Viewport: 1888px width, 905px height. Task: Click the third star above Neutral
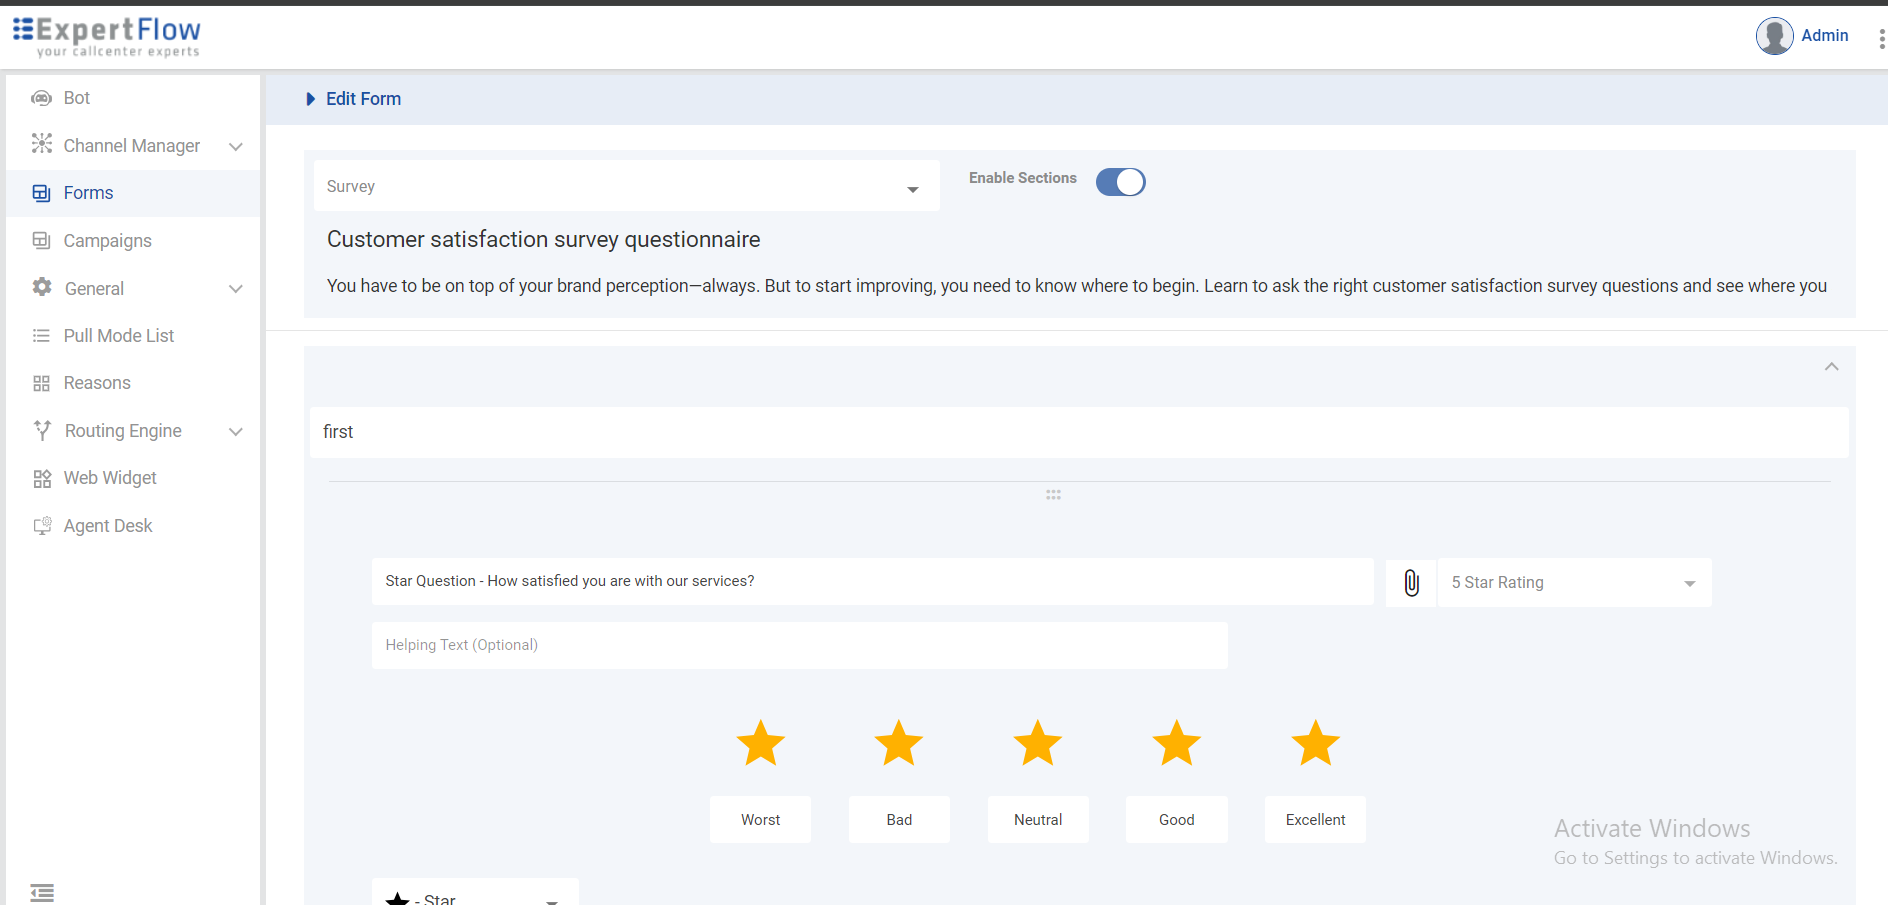[x=1038, y=744]
